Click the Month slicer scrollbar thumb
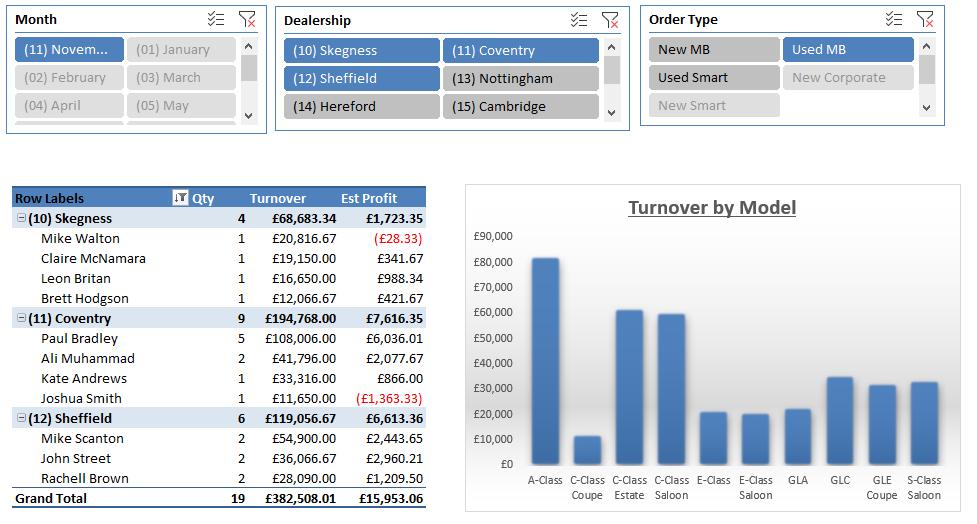 tap(249, 68)
